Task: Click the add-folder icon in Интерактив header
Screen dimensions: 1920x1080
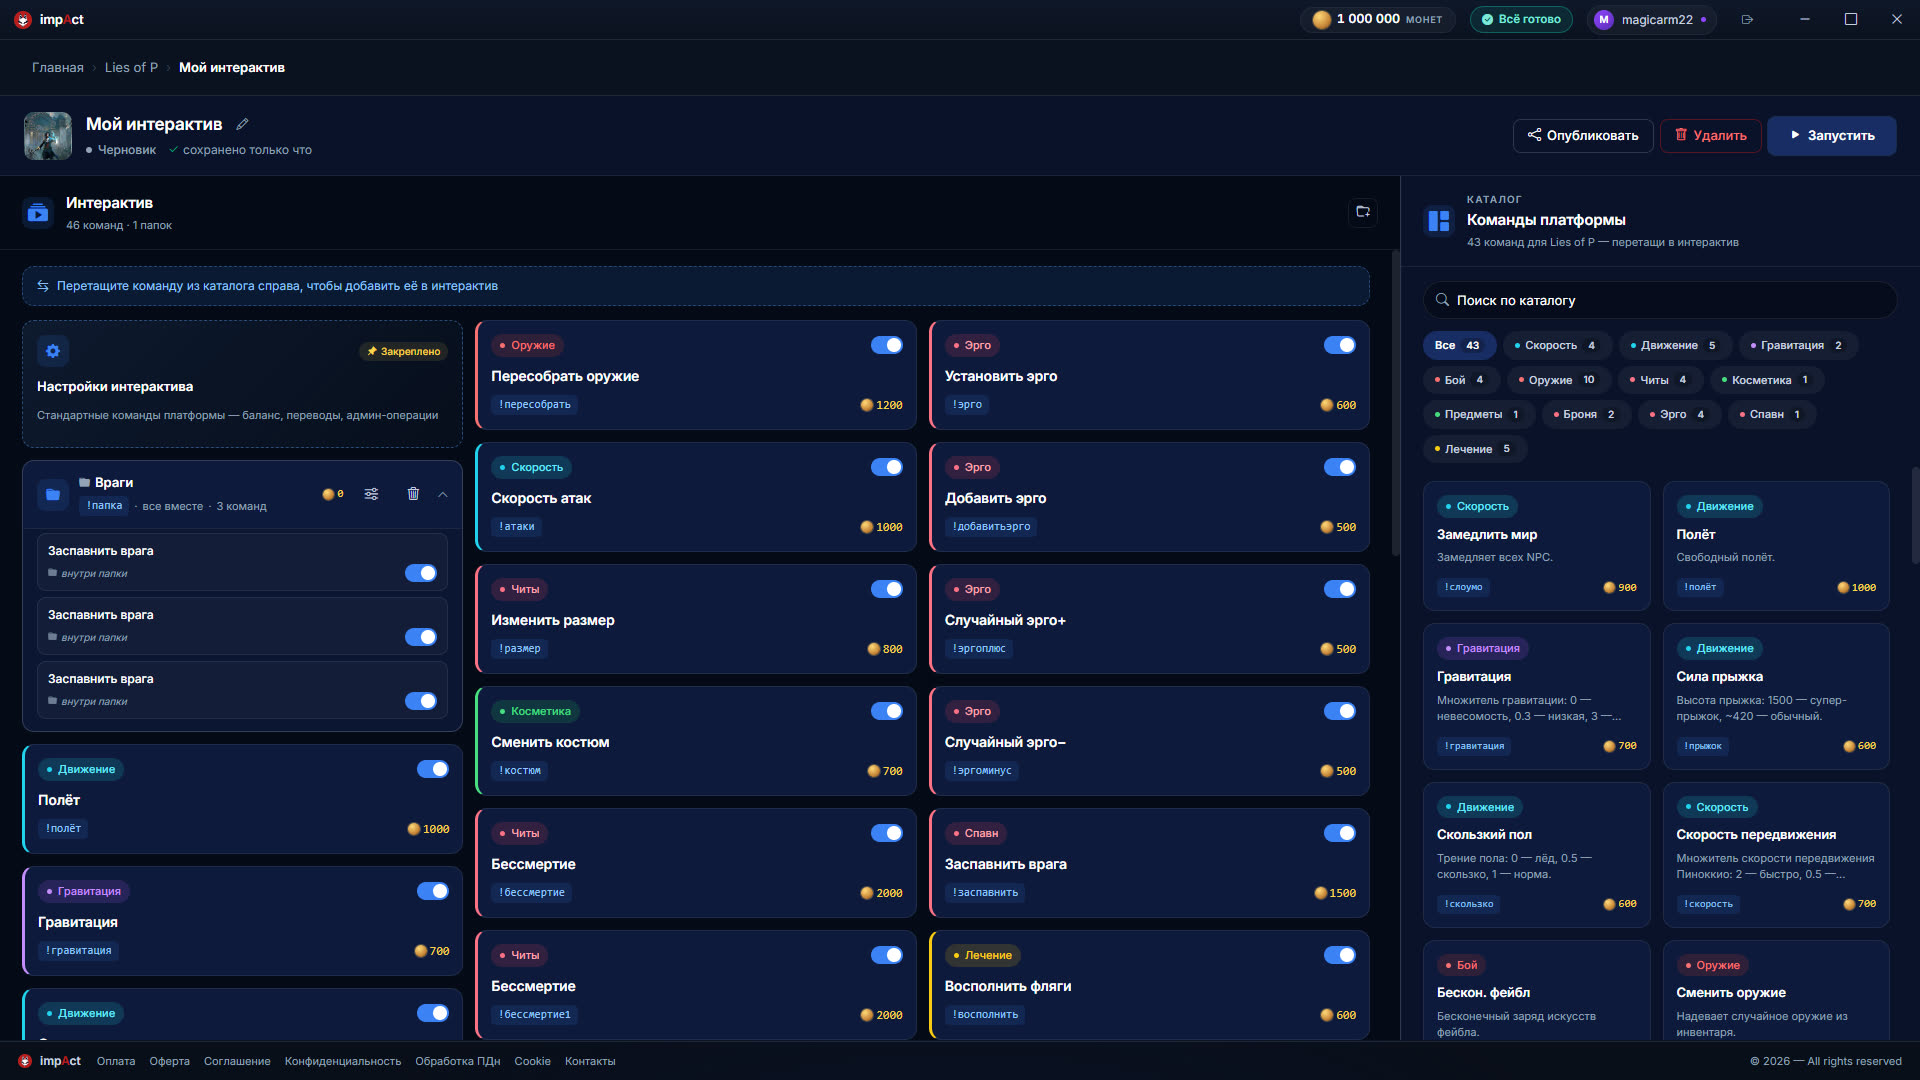Action: [x=1362, y=212]
